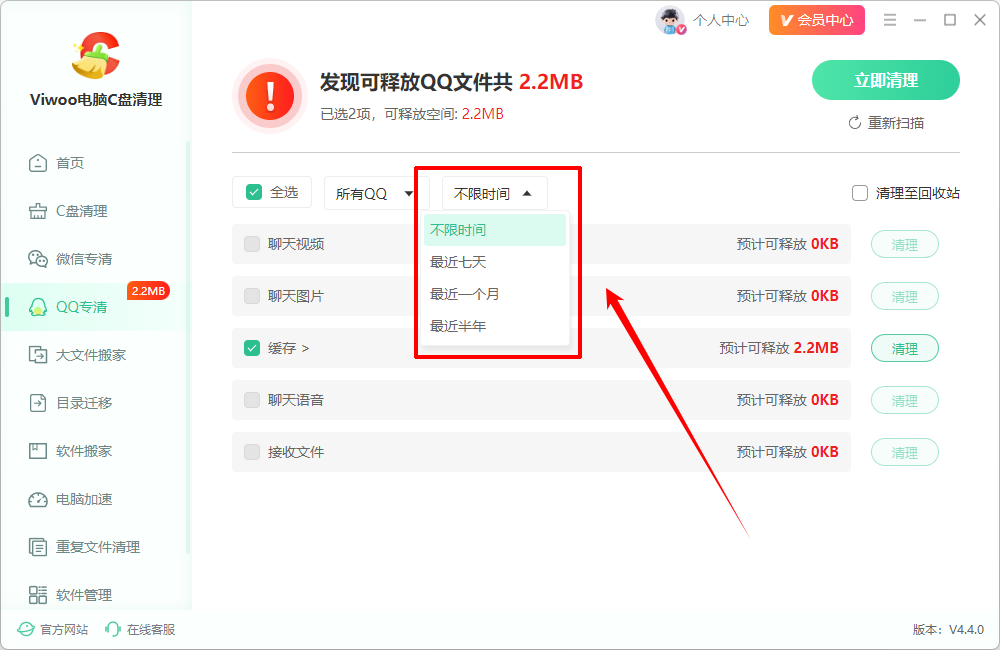
Task: Click the C盘清理 basket icon
Action: [38, 211]
